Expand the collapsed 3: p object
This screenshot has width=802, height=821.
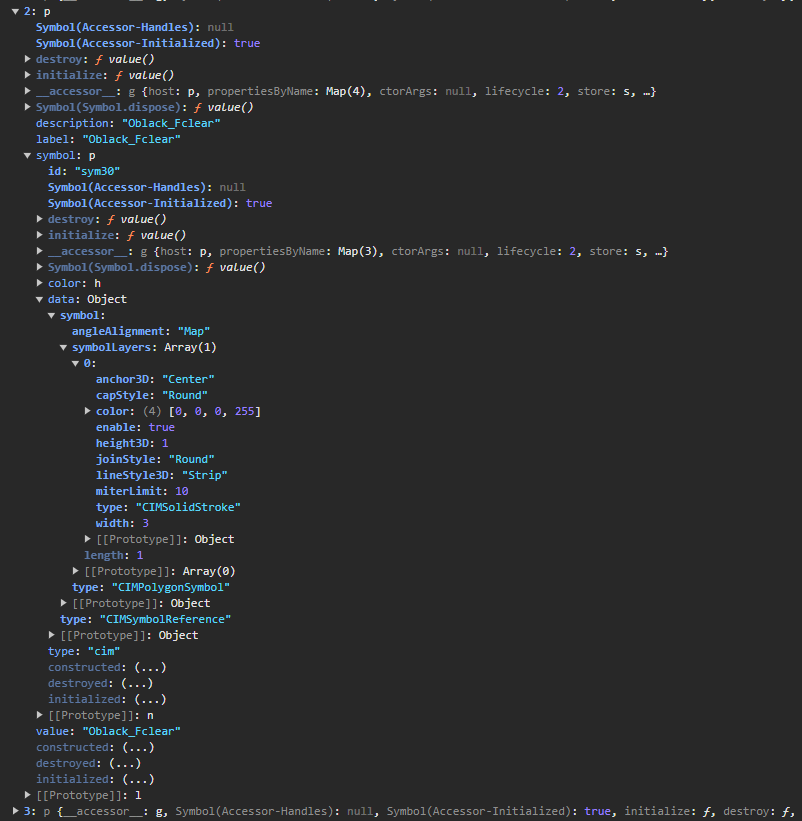tap(16, 811)
